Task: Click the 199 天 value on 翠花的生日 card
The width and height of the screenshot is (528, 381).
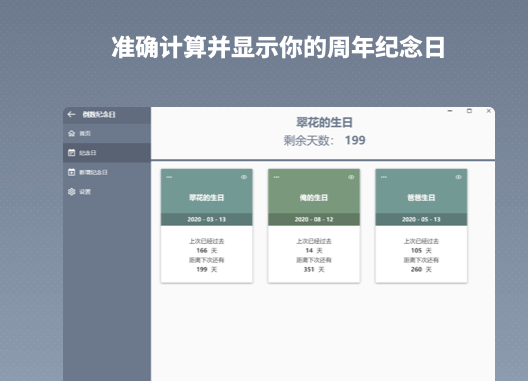Action: 206,269
